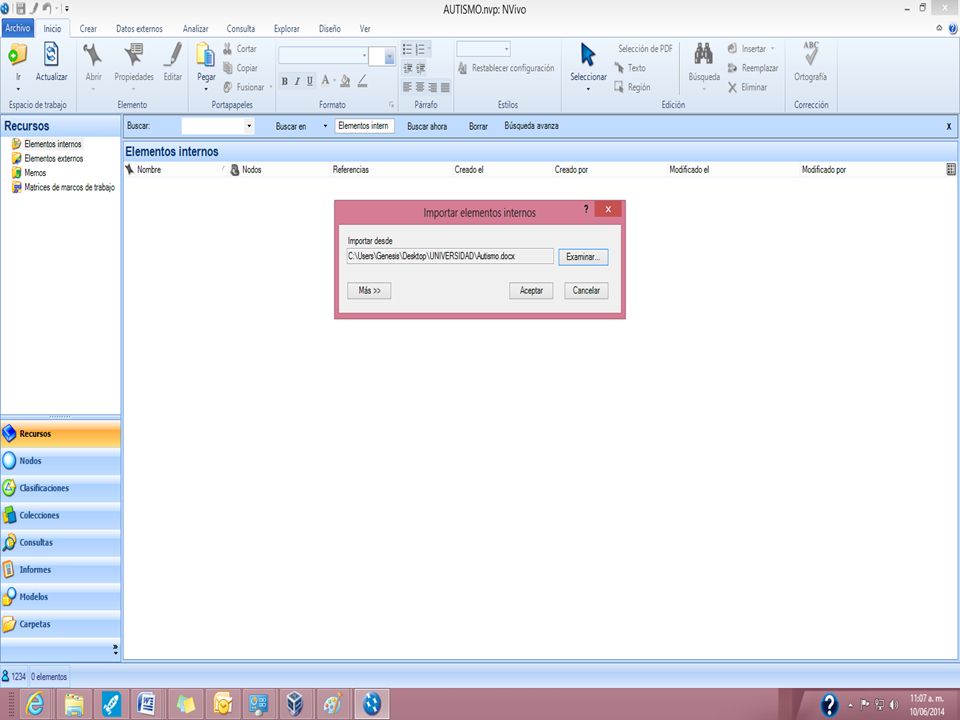Viewport: 960px width, 720px height.
Task: Open the font color picker
Action: 325,80
